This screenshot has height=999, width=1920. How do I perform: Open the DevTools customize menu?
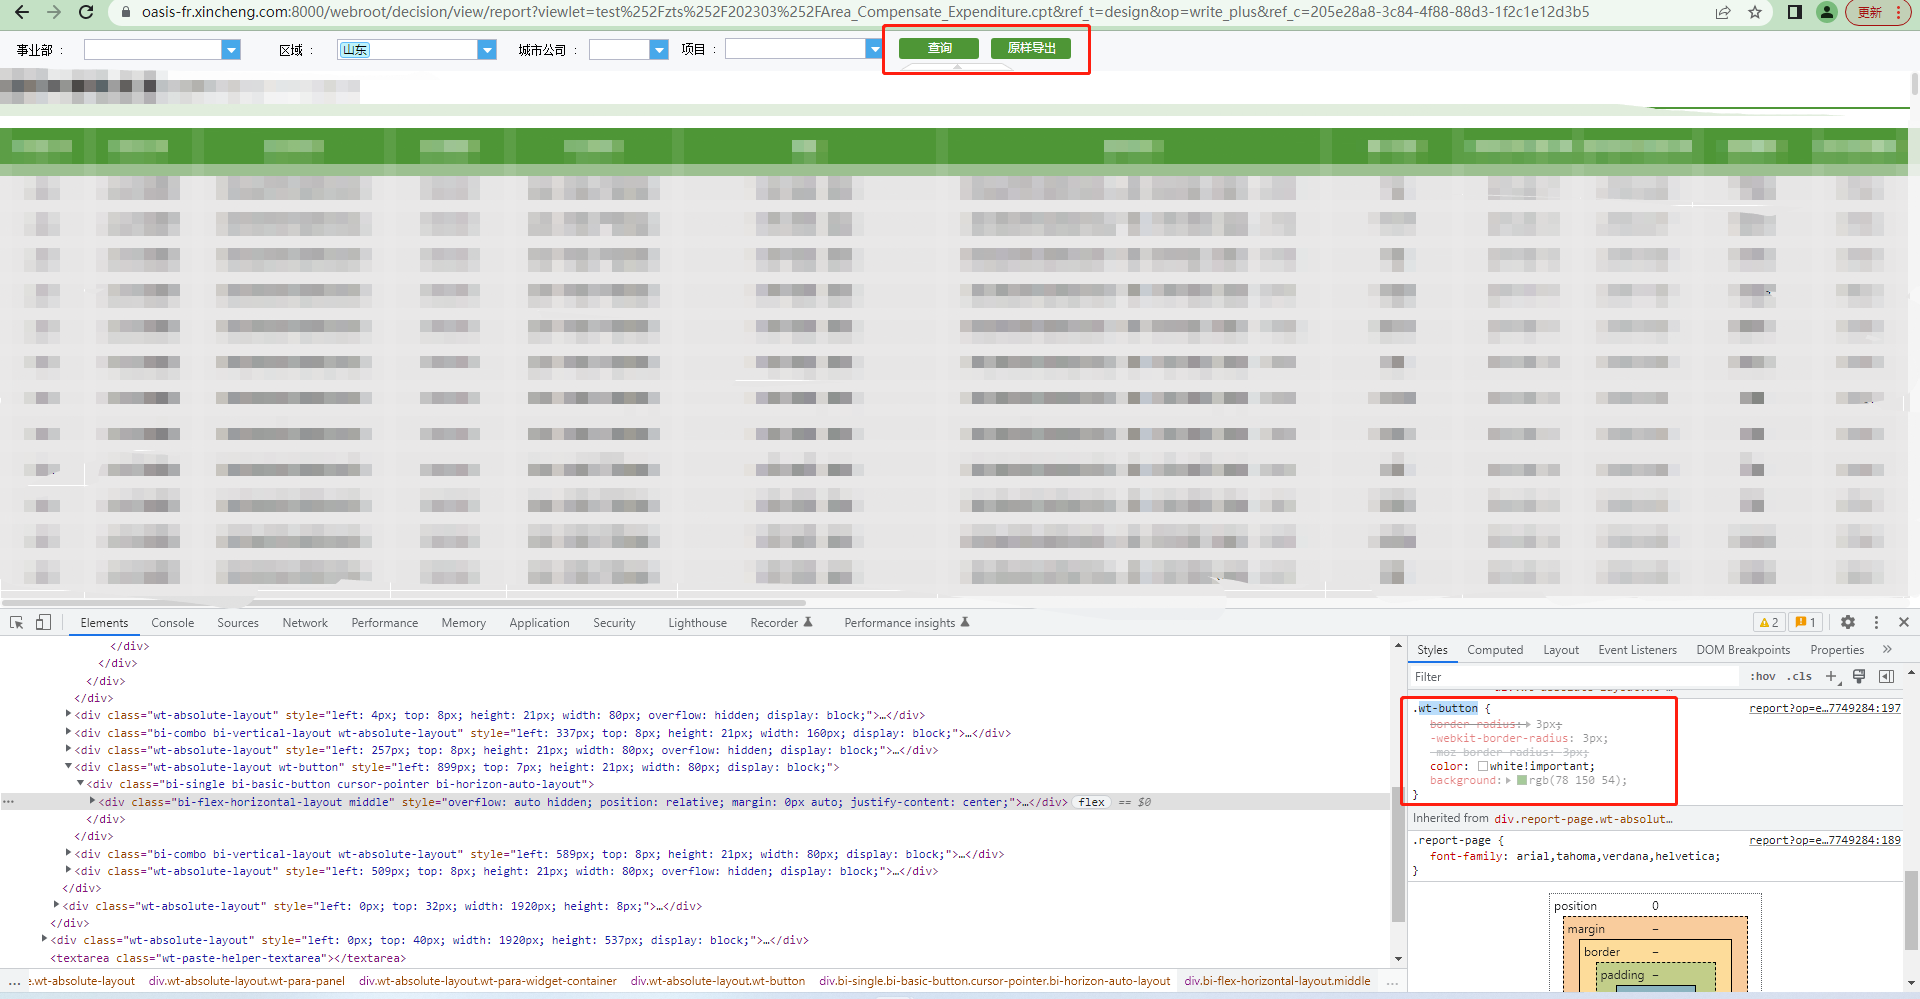(x=1876, y=622)
